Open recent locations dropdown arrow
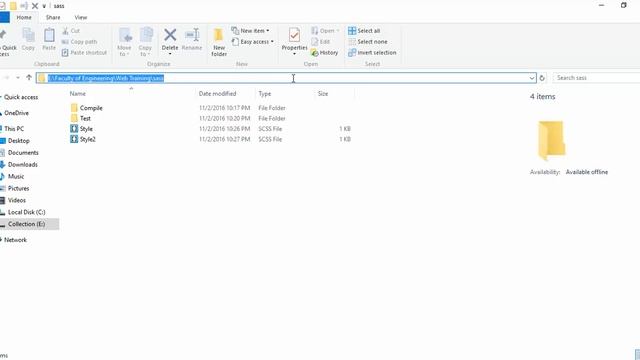Screen dimensions: 640x360 (18, 78)
